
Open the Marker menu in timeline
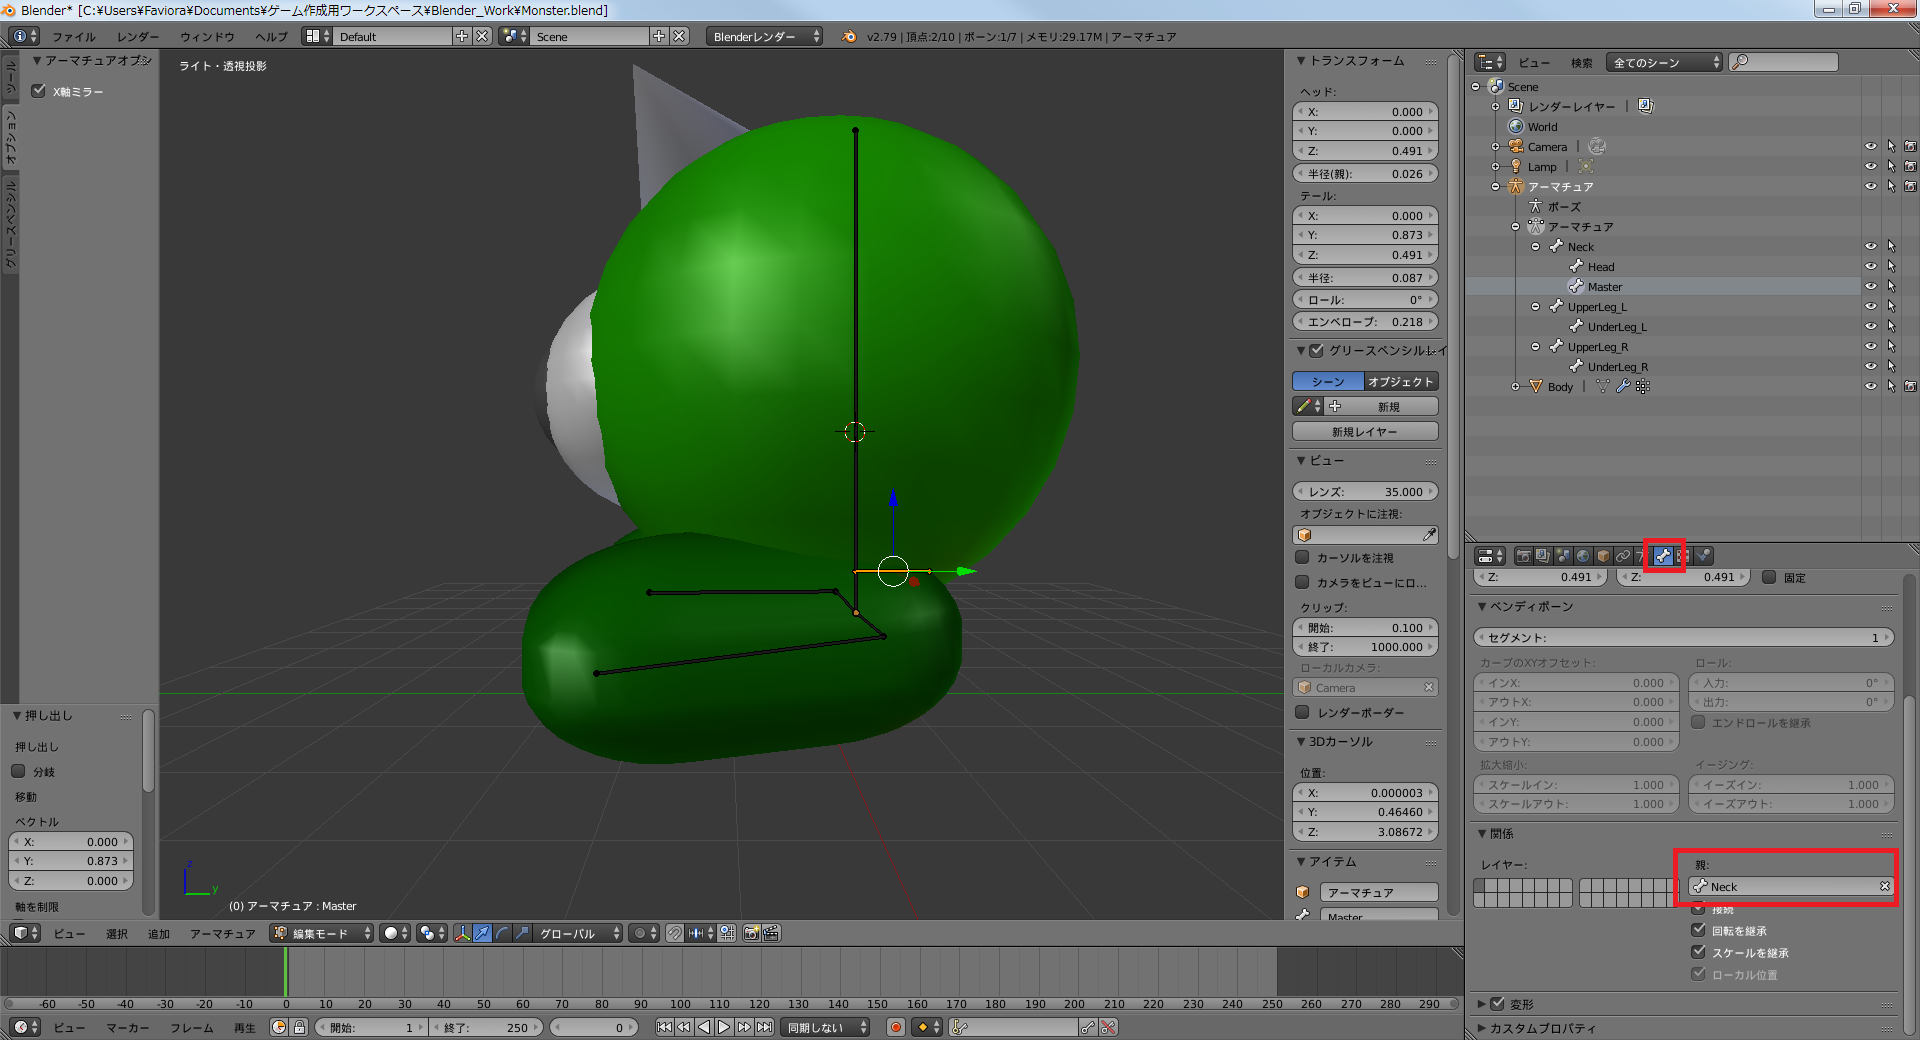(x=128, y=1027)
